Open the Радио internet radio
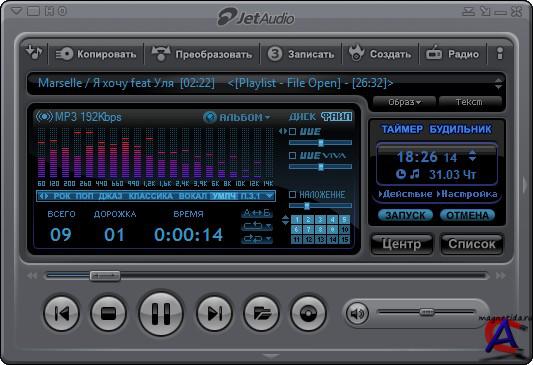Screen dimensions: 533x365 pos(452,54)
